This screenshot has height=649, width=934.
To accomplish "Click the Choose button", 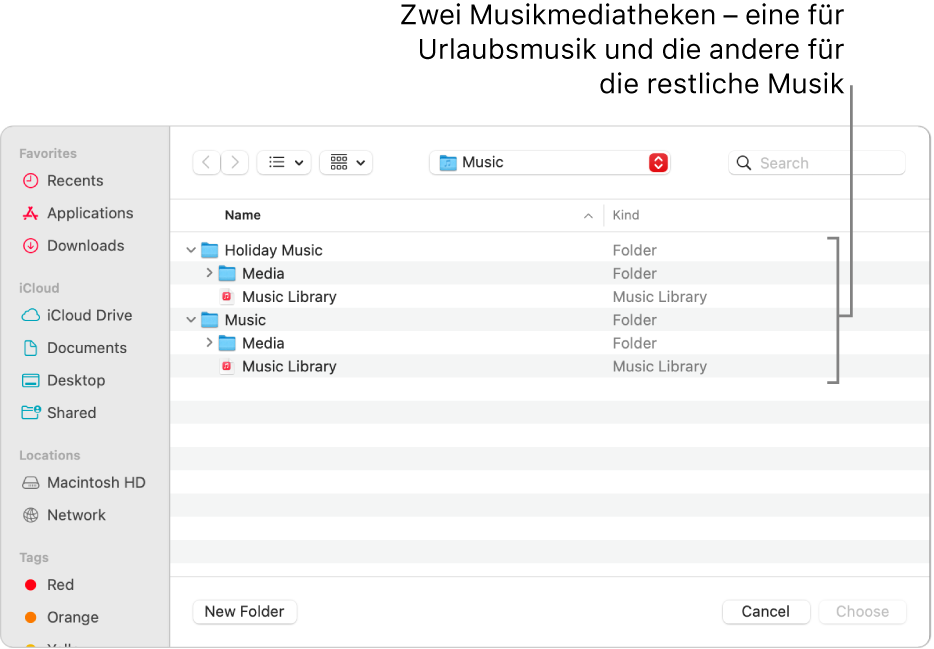I will (863, 611).
